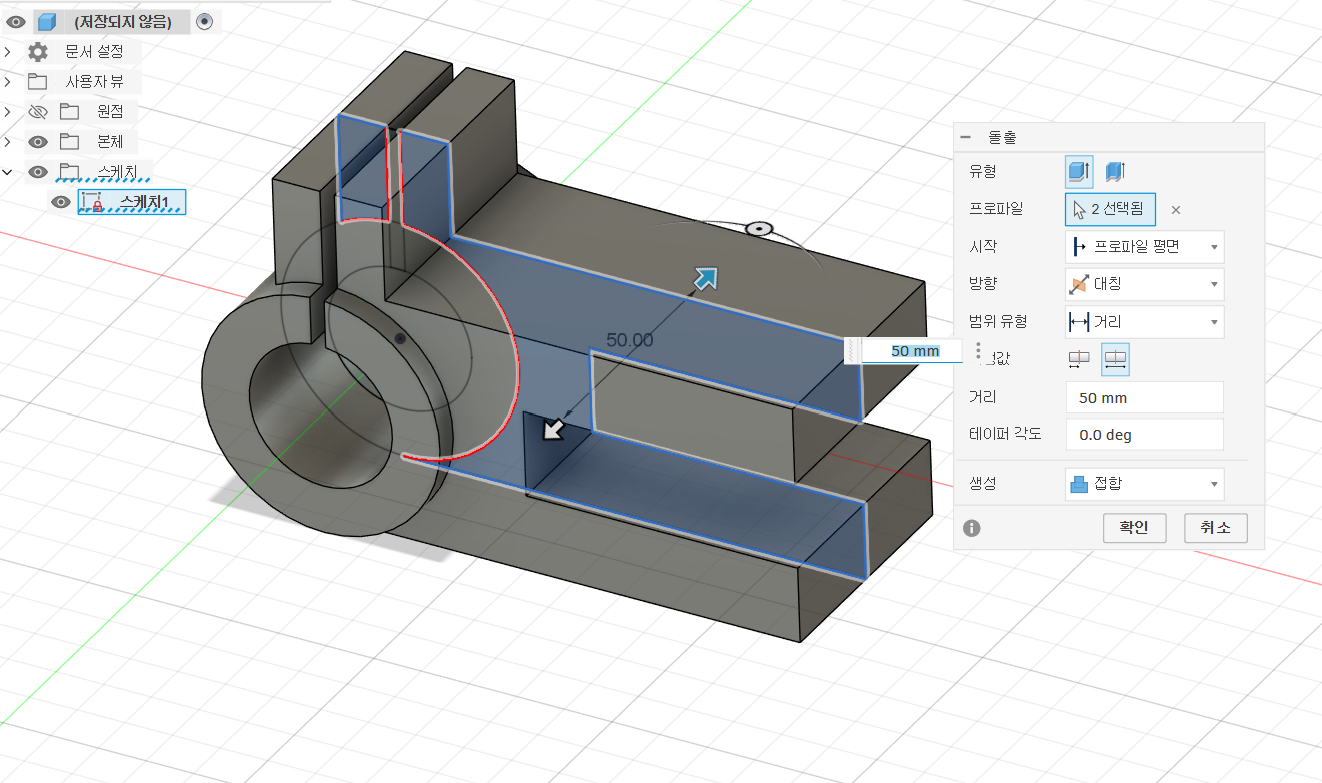The height and width of the screenshot is (783, 1322).
Task: Expand the 사용자 뷰 folder
Action: (x=7, y=82)
